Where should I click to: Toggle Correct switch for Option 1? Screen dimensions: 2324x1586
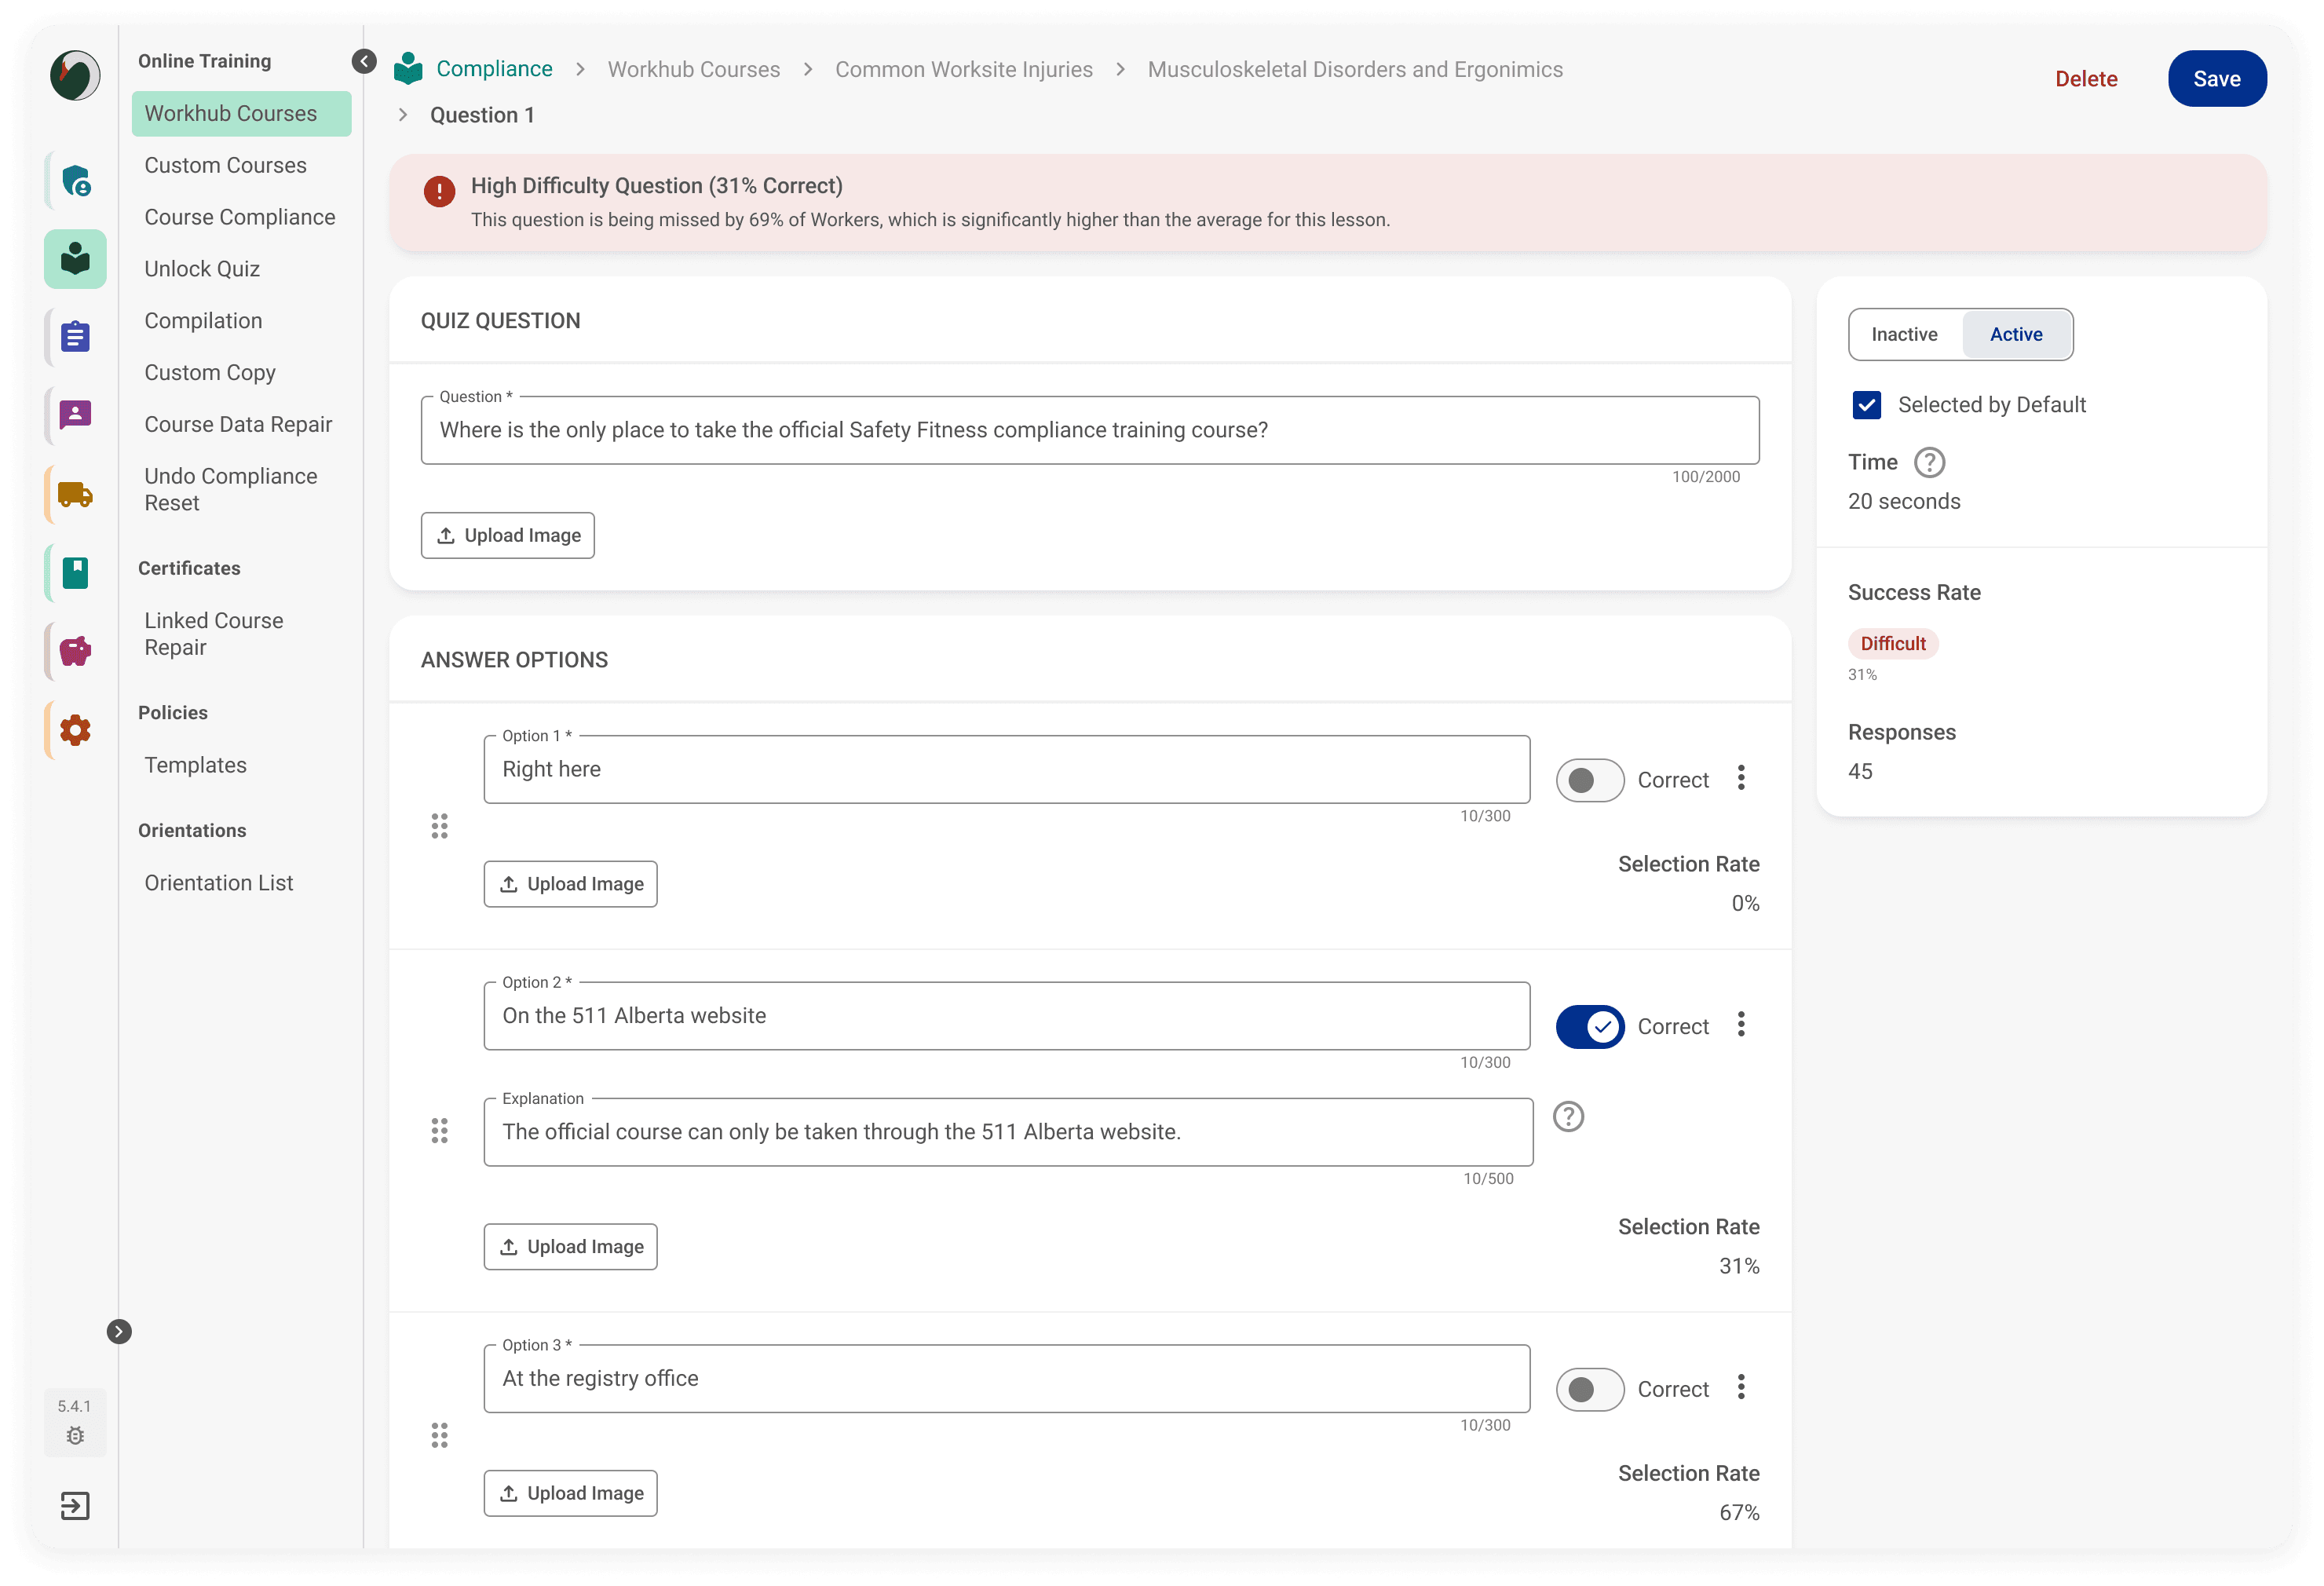point(1589,780)
